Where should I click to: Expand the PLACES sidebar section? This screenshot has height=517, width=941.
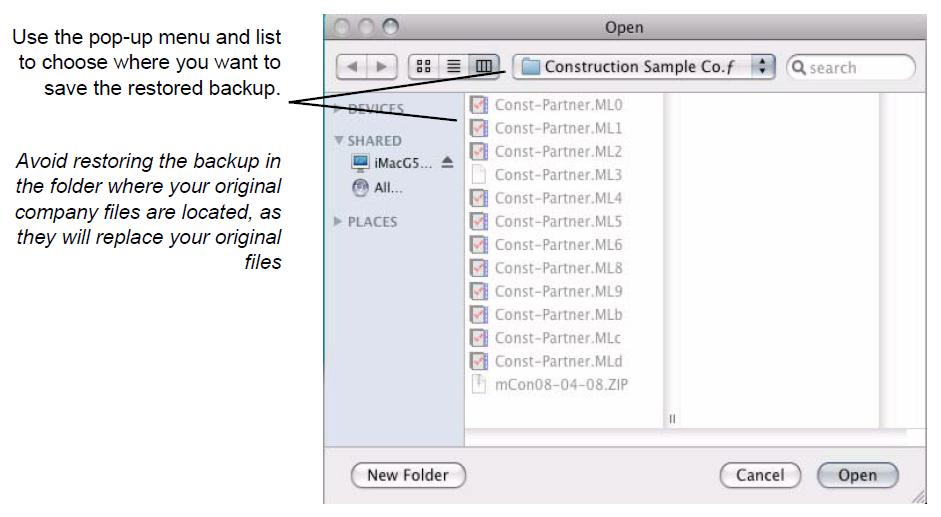tap(338, 222)
